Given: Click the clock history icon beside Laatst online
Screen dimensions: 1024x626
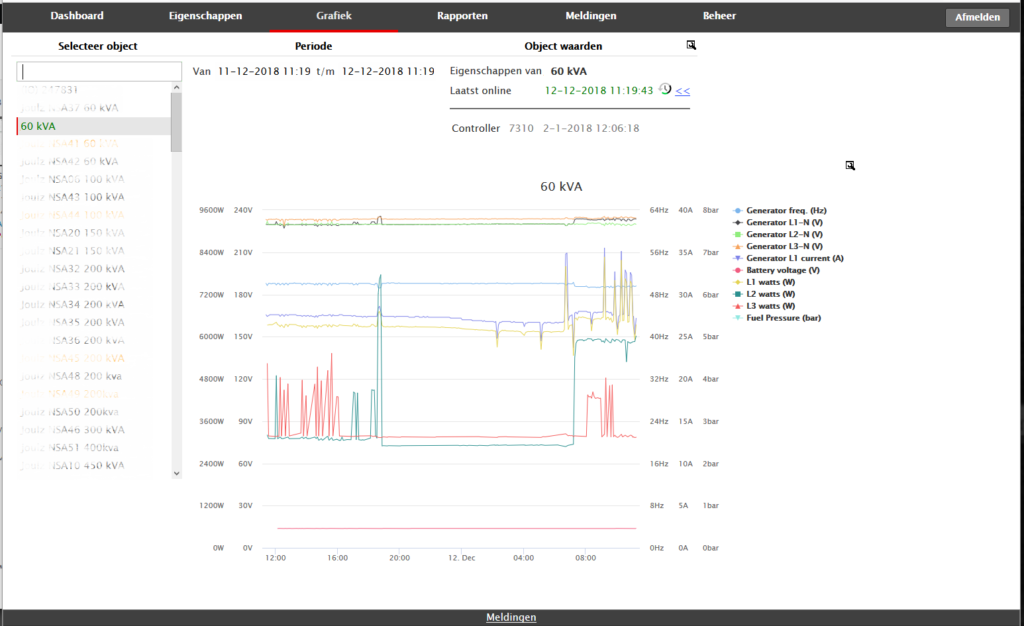Looking at the screenshot, I should click(x=665, y=89).
